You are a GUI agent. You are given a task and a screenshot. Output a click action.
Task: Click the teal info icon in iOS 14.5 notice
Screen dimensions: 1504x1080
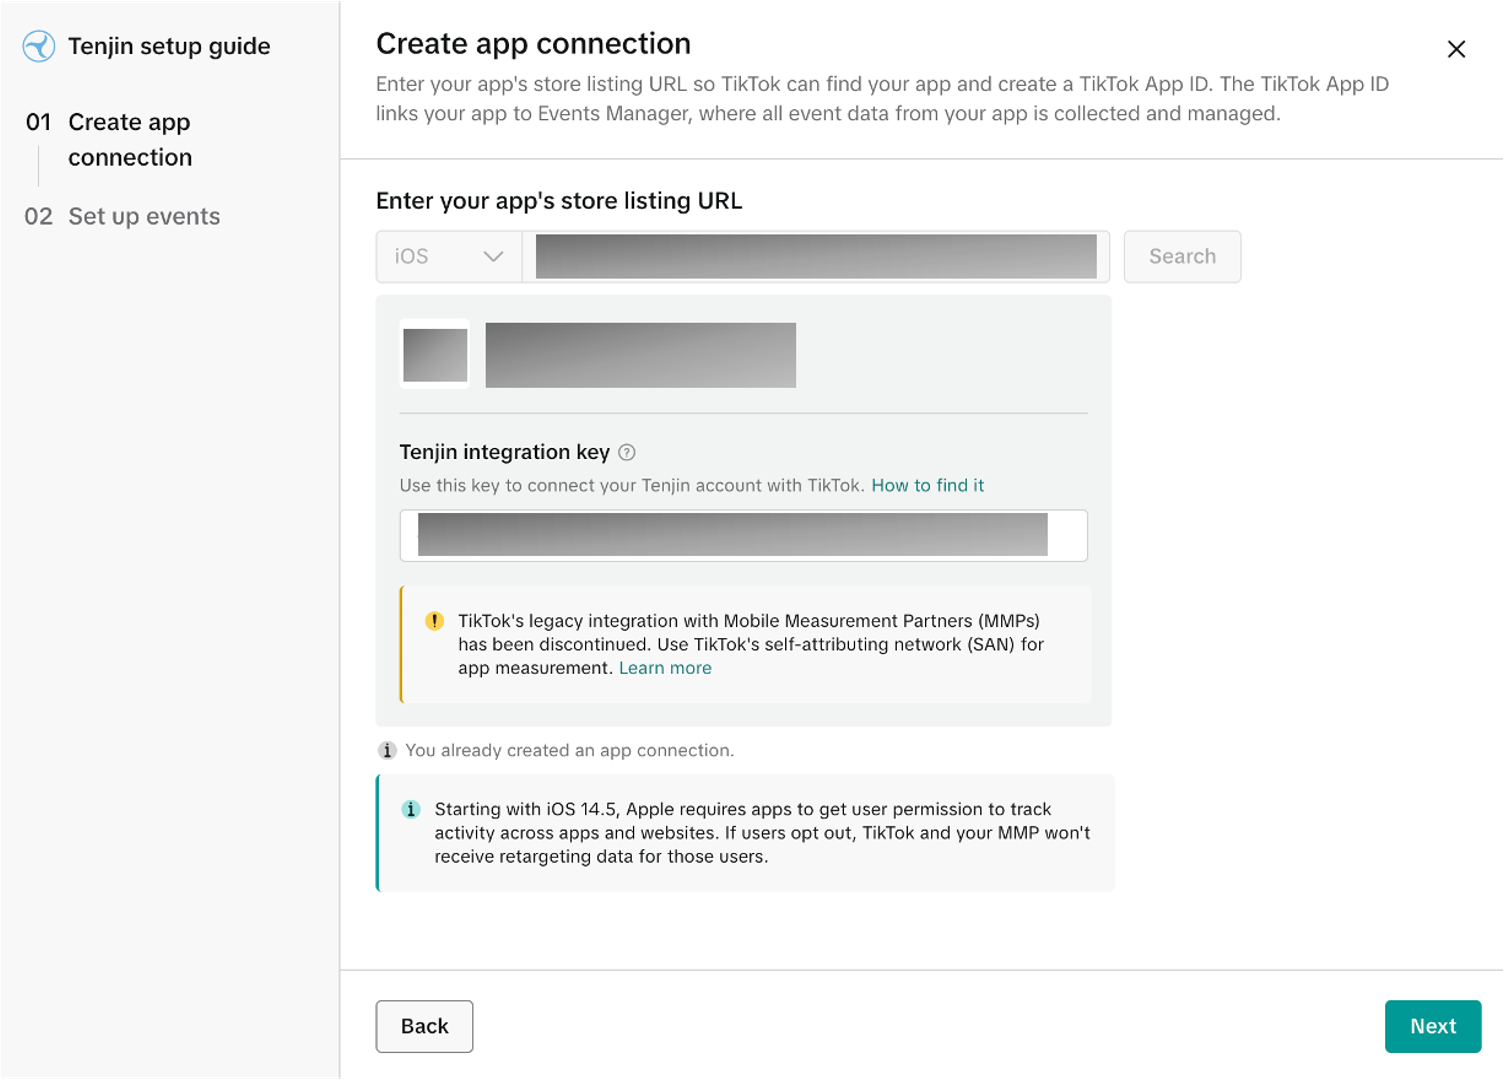pos(411,809)
